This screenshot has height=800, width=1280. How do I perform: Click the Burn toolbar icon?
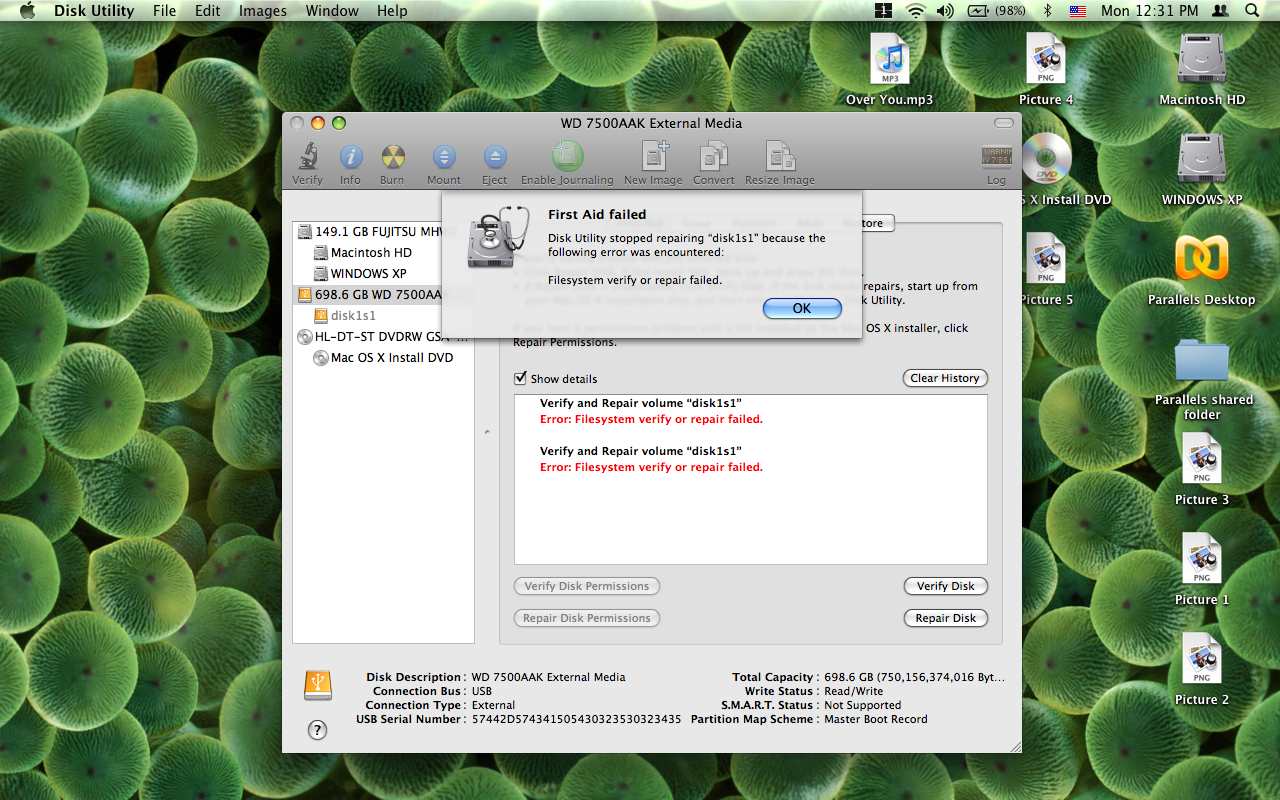[392, 164]
